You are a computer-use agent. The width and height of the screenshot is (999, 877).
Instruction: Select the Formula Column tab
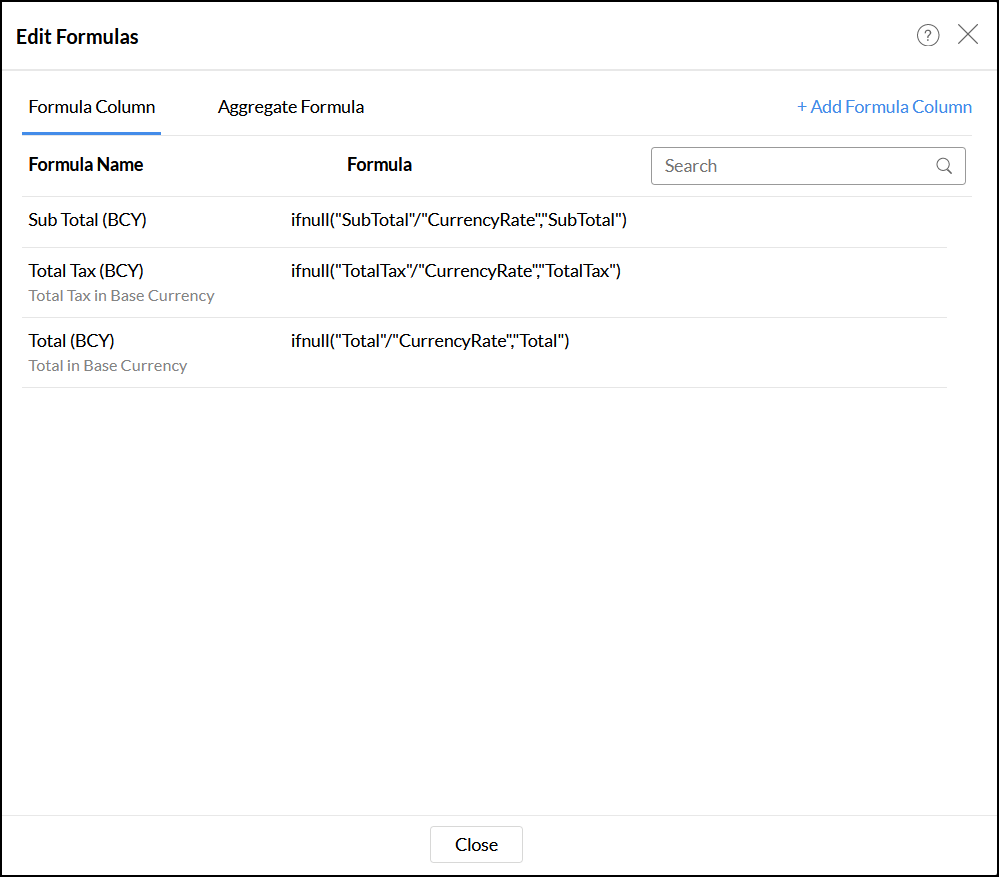click(92, 107)
